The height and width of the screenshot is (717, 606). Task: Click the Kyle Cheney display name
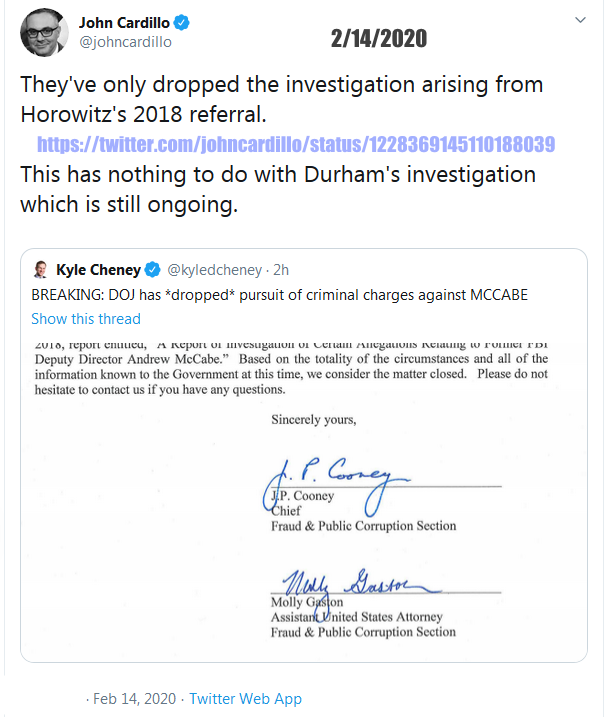(x=99, y=270)
